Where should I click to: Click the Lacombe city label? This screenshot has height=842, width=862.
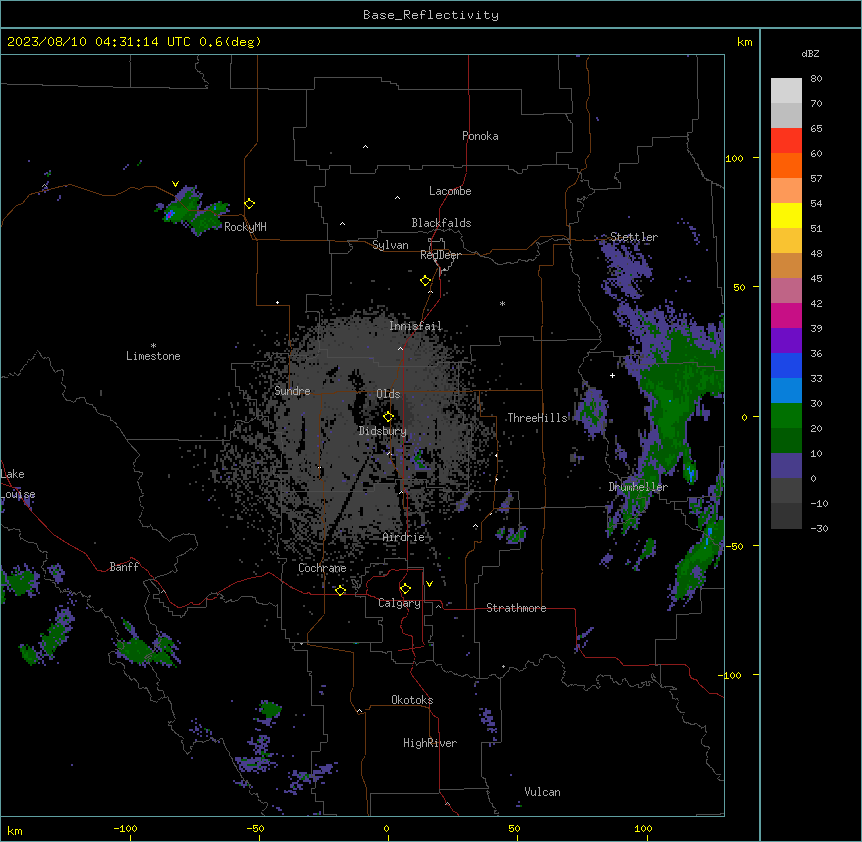(450, 191)
